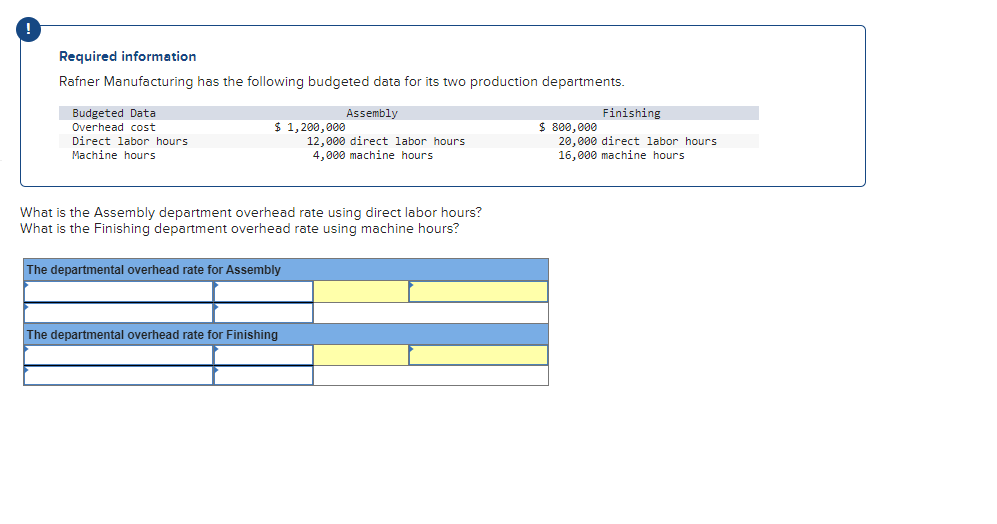Click the 'Overhead cost' row label
This screenshot has width=997, height=524.
point(114,127)
